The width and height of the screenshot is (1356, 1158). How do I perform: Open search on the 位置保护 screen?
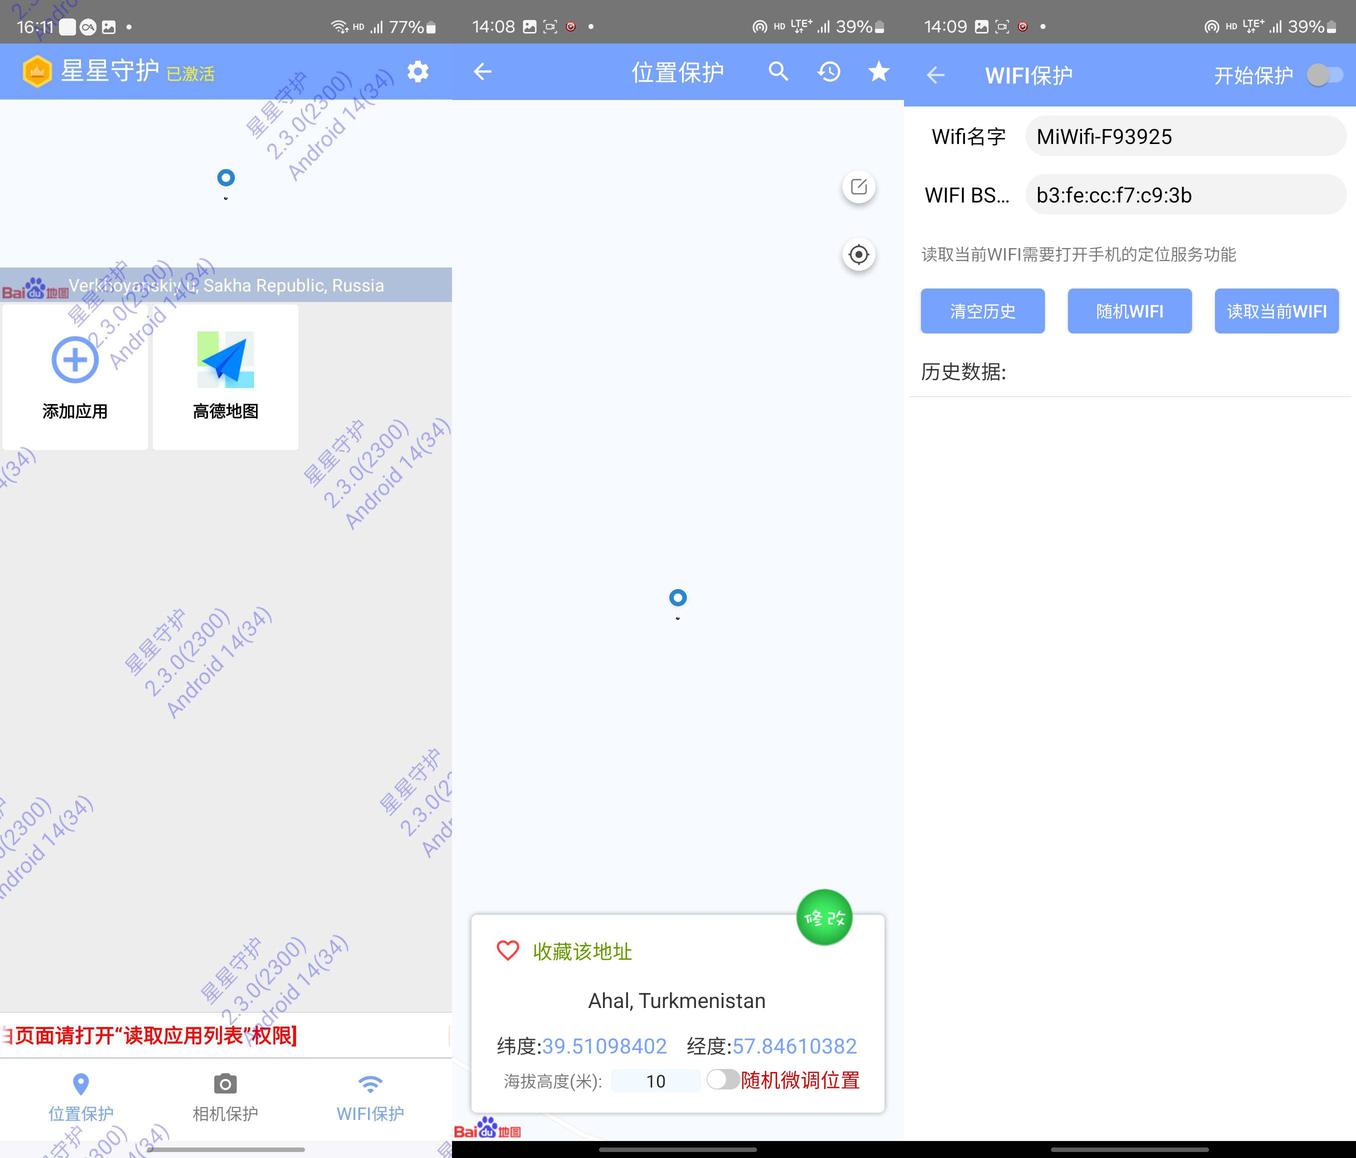[x=778, y=72]
